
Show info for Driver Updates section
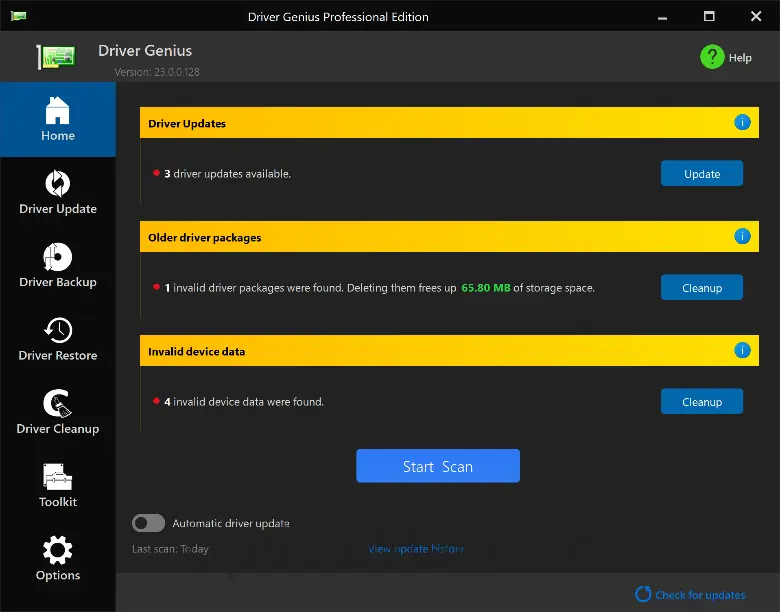(742, 123)
